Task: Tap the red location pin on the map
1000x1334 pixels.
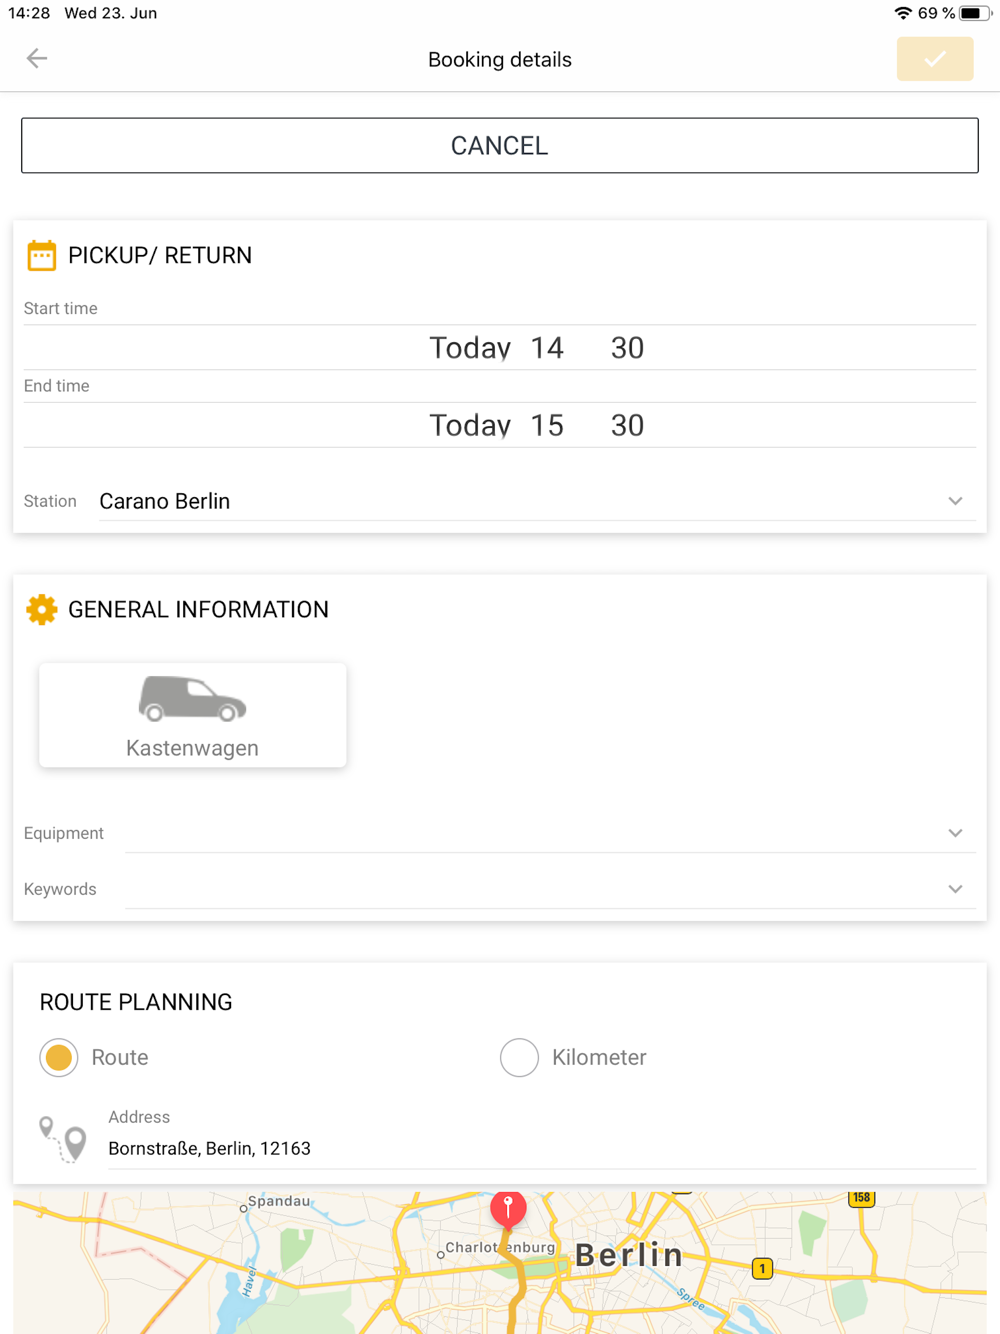Action: tap(508, 1208)
